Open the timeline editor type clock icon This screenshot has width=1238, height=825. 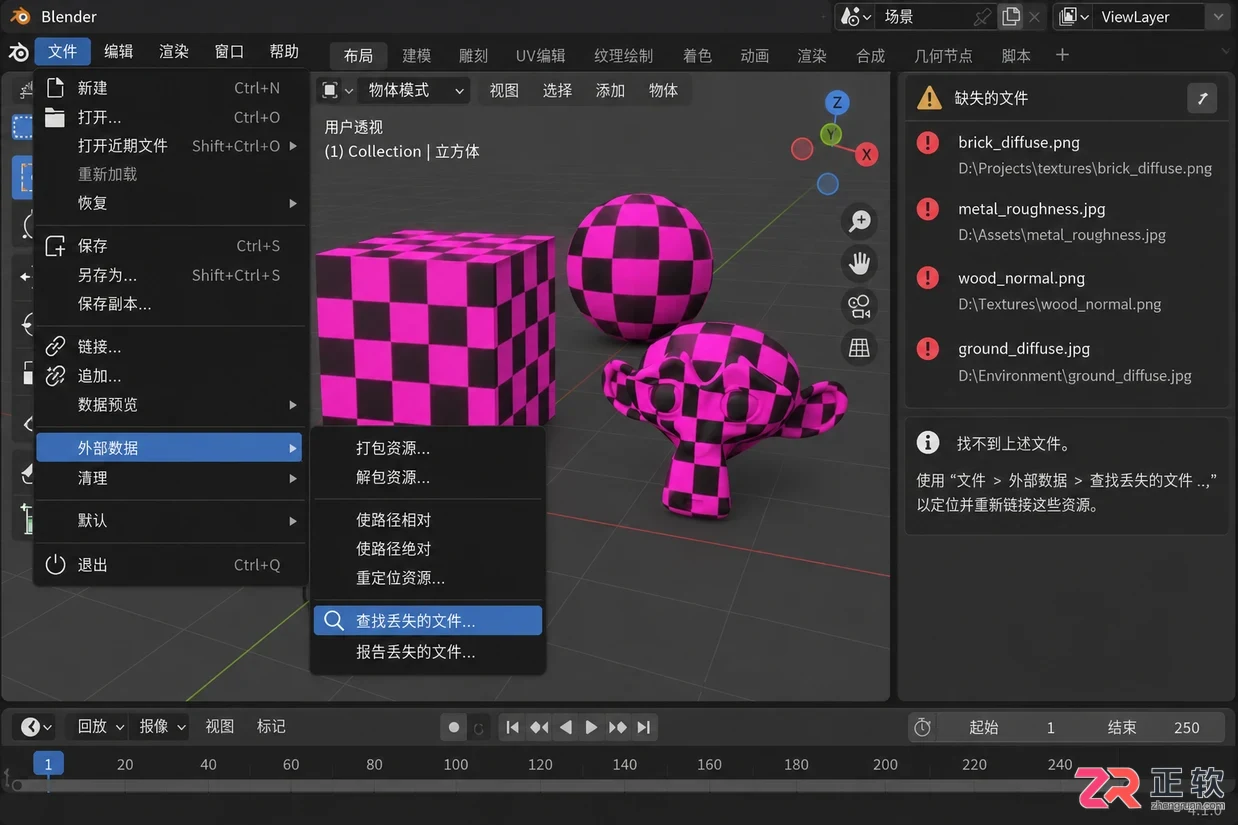(x=36, y=727)
